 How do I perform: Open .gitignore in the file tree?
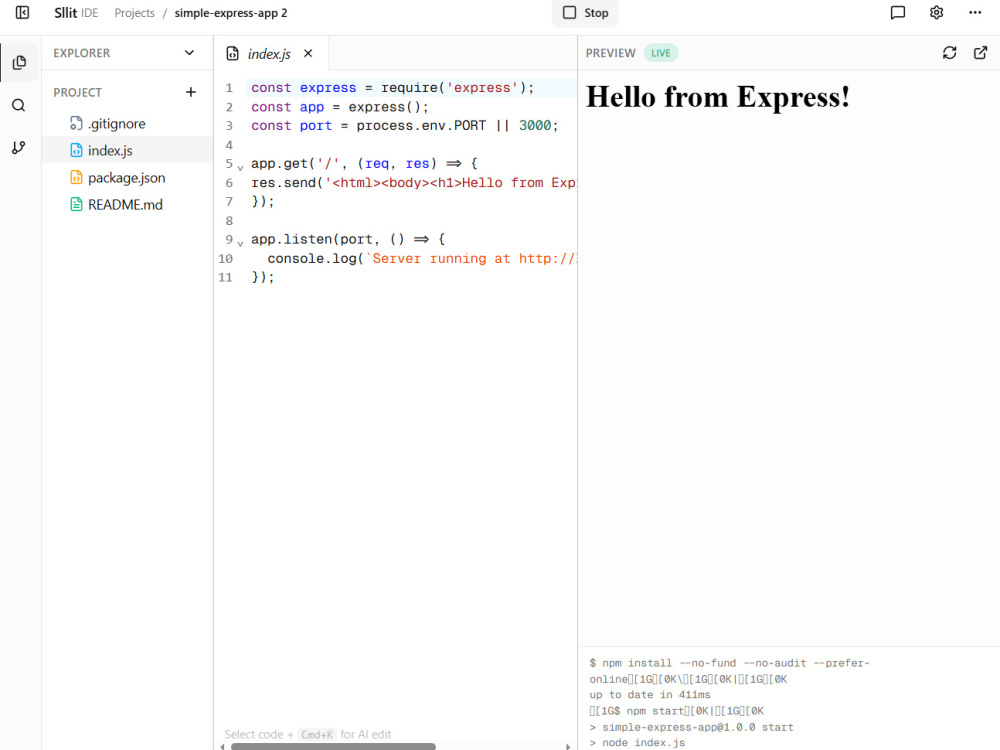(x=127, y=123)
